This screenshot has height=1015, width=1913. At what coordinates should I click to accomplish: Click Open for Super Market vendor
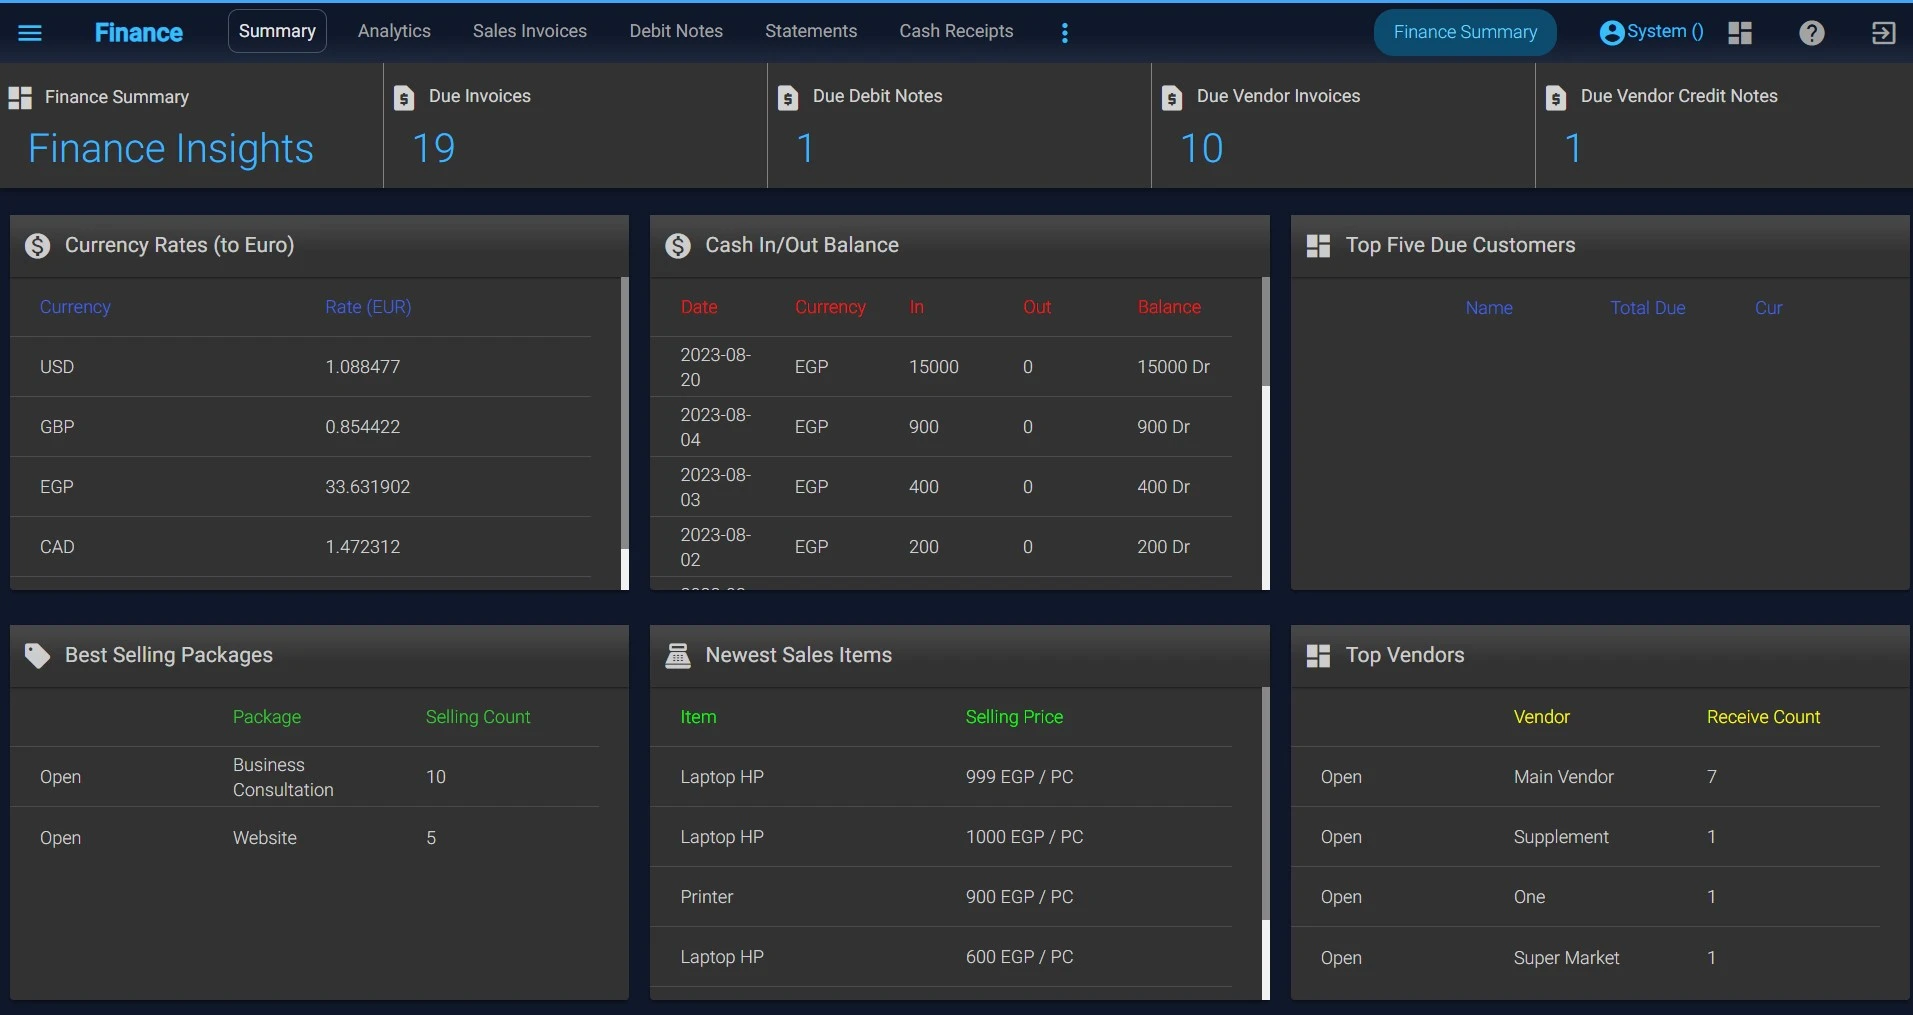1341,958
